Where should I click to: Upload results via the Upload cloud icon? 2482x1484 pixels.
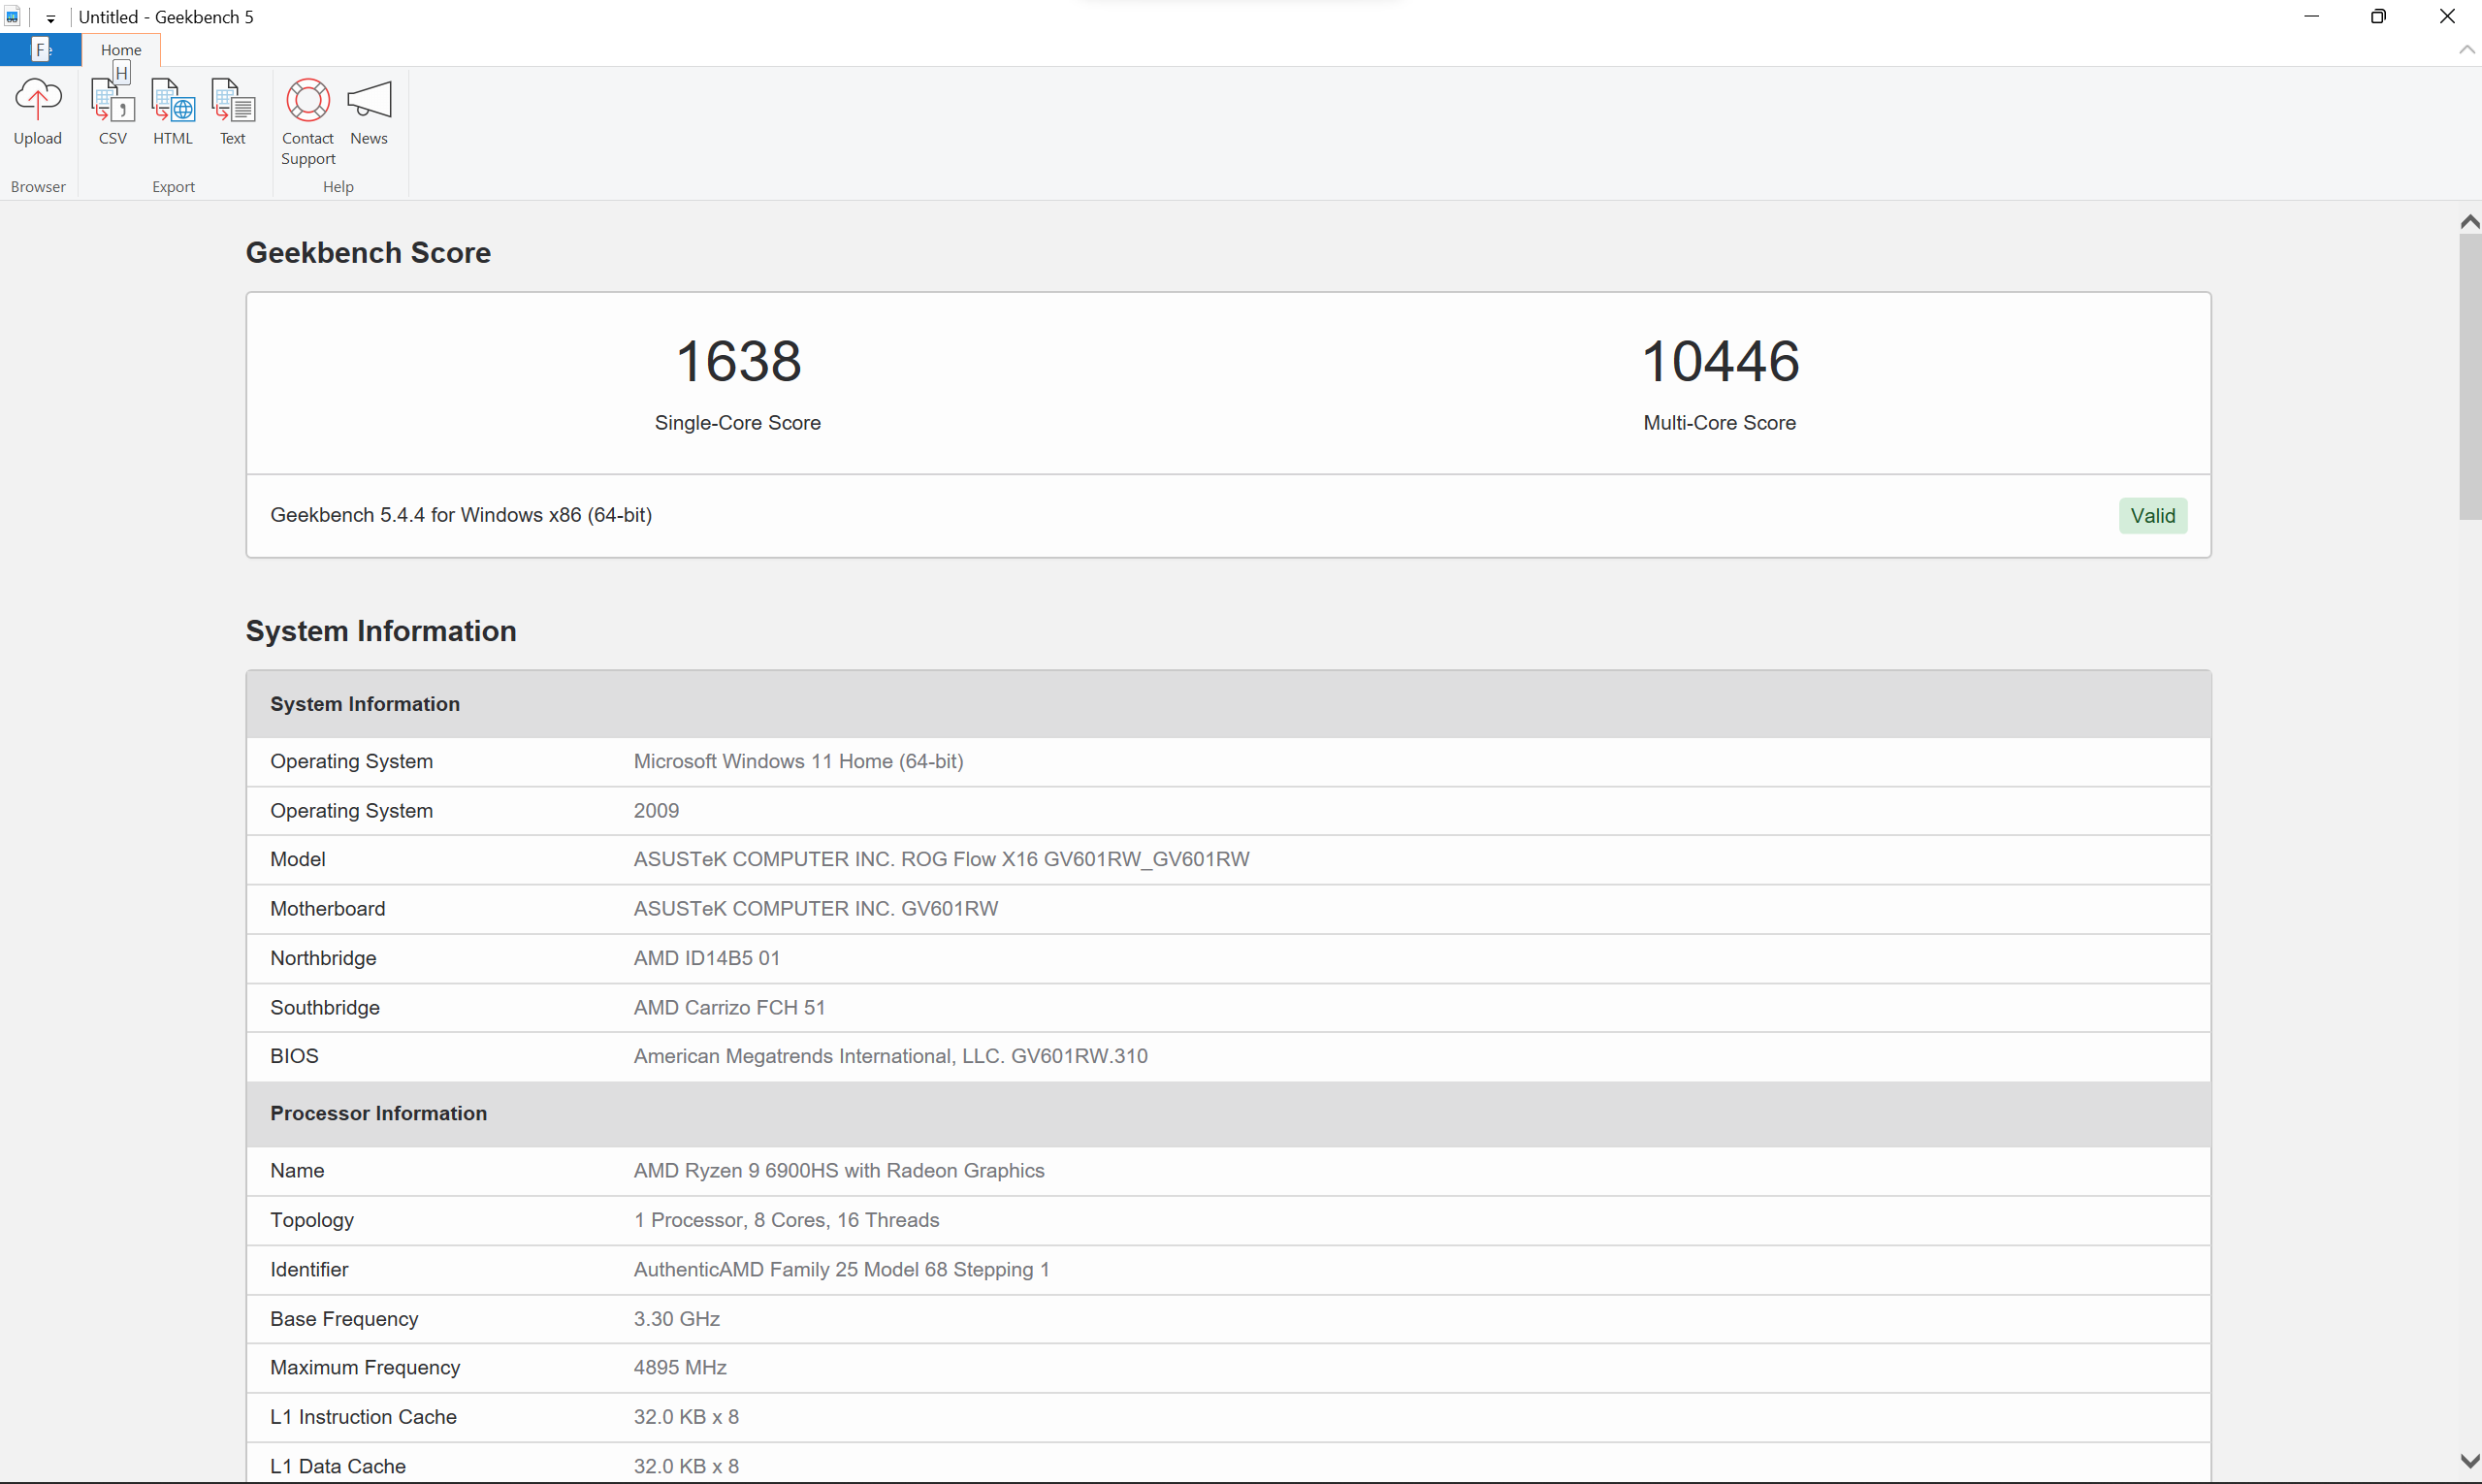coord(38,113)
